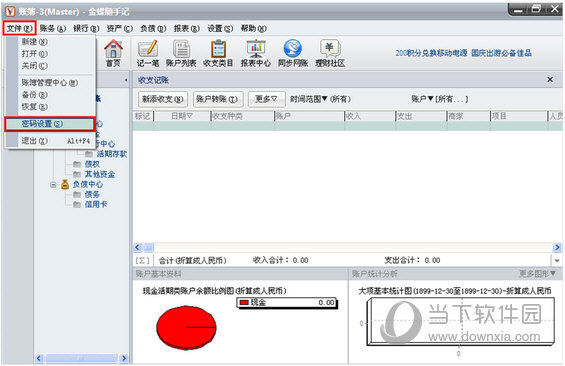This screenshot has height=366, width=565.
Task: Collapse the left panel arrow
Action: coord(126,80)
